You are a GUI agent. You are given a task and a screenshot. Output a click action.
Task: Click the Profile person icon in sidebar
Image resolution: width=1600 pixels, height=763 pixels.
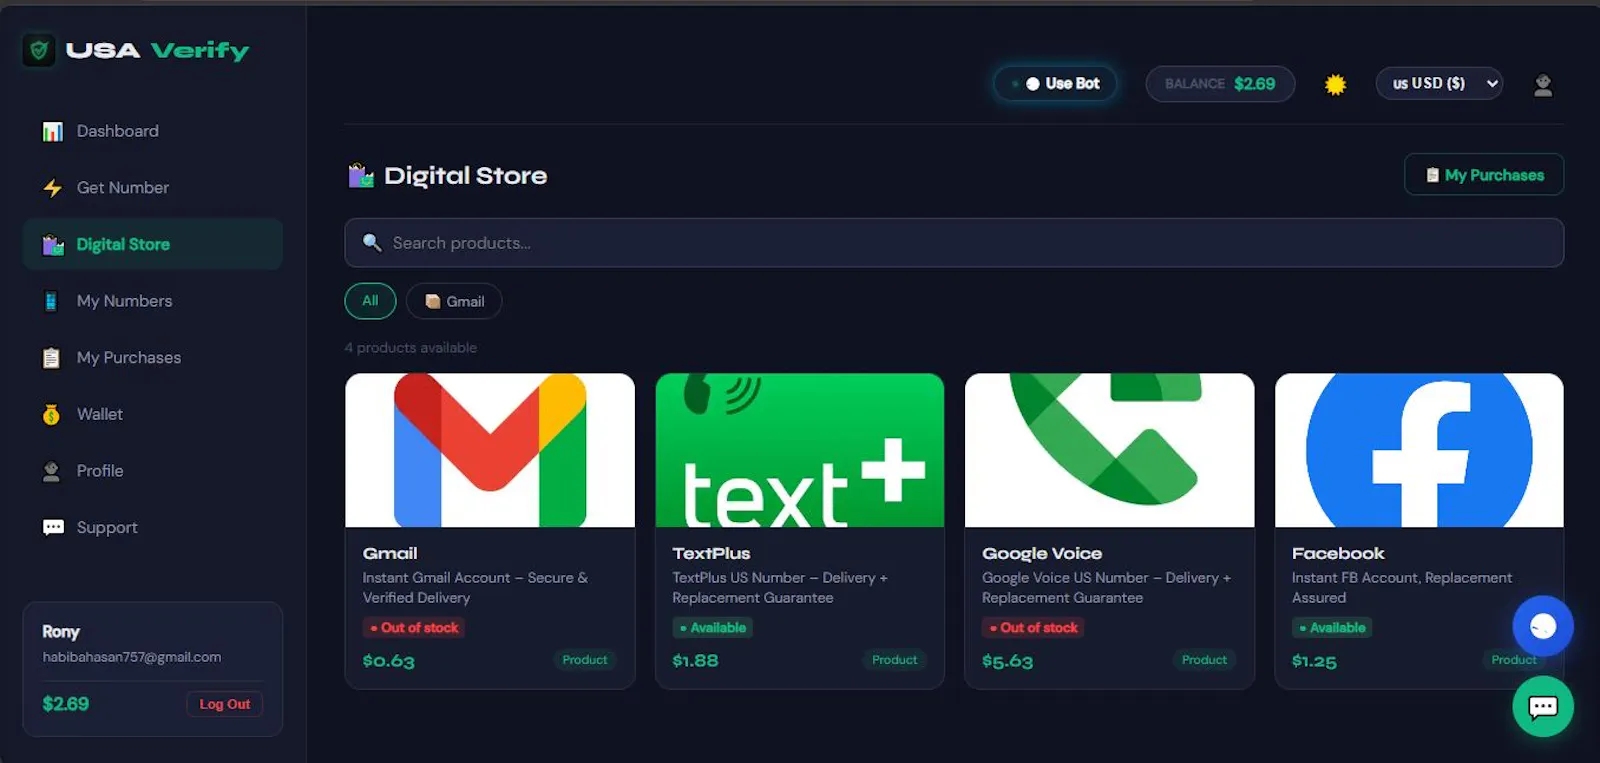click(x=51, y=471)
